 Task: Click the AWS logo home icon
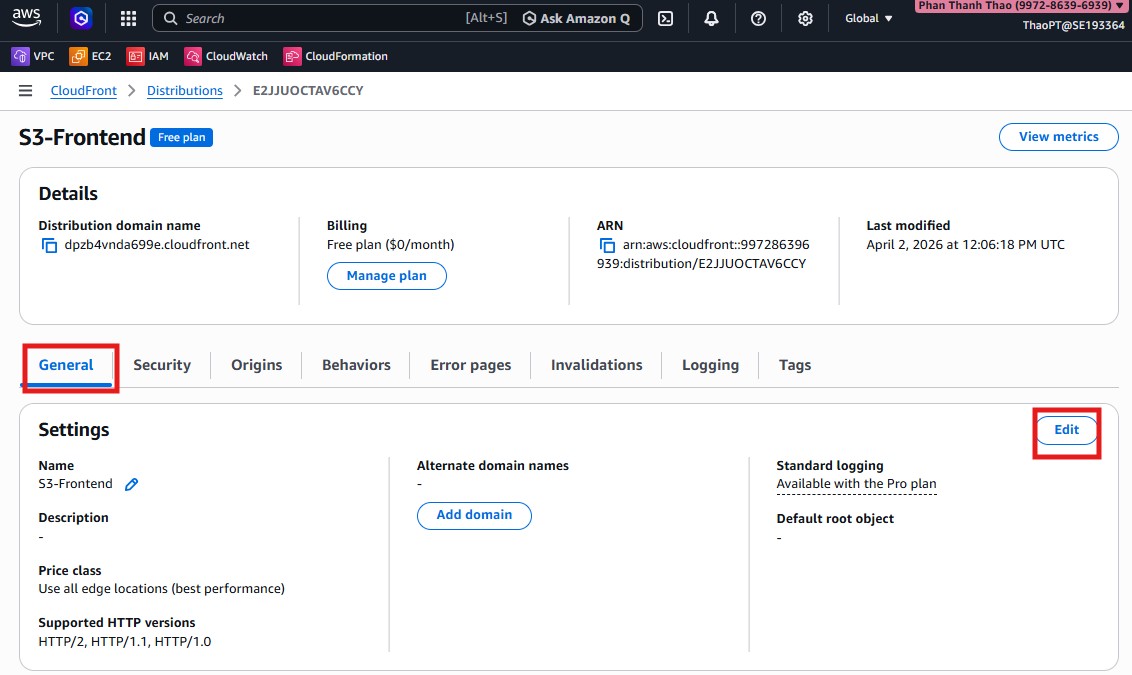(27, 18)
